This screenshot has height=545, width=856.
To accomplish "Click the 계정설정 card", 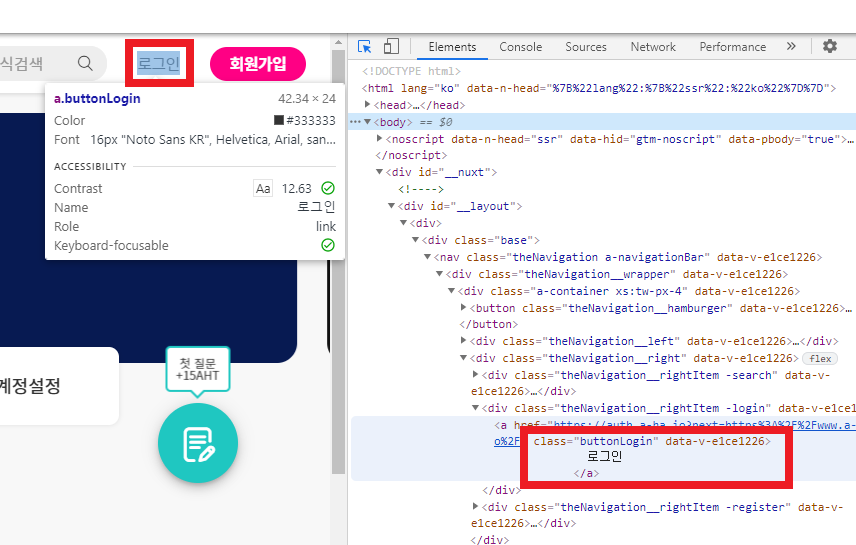I will coord(60,386).
